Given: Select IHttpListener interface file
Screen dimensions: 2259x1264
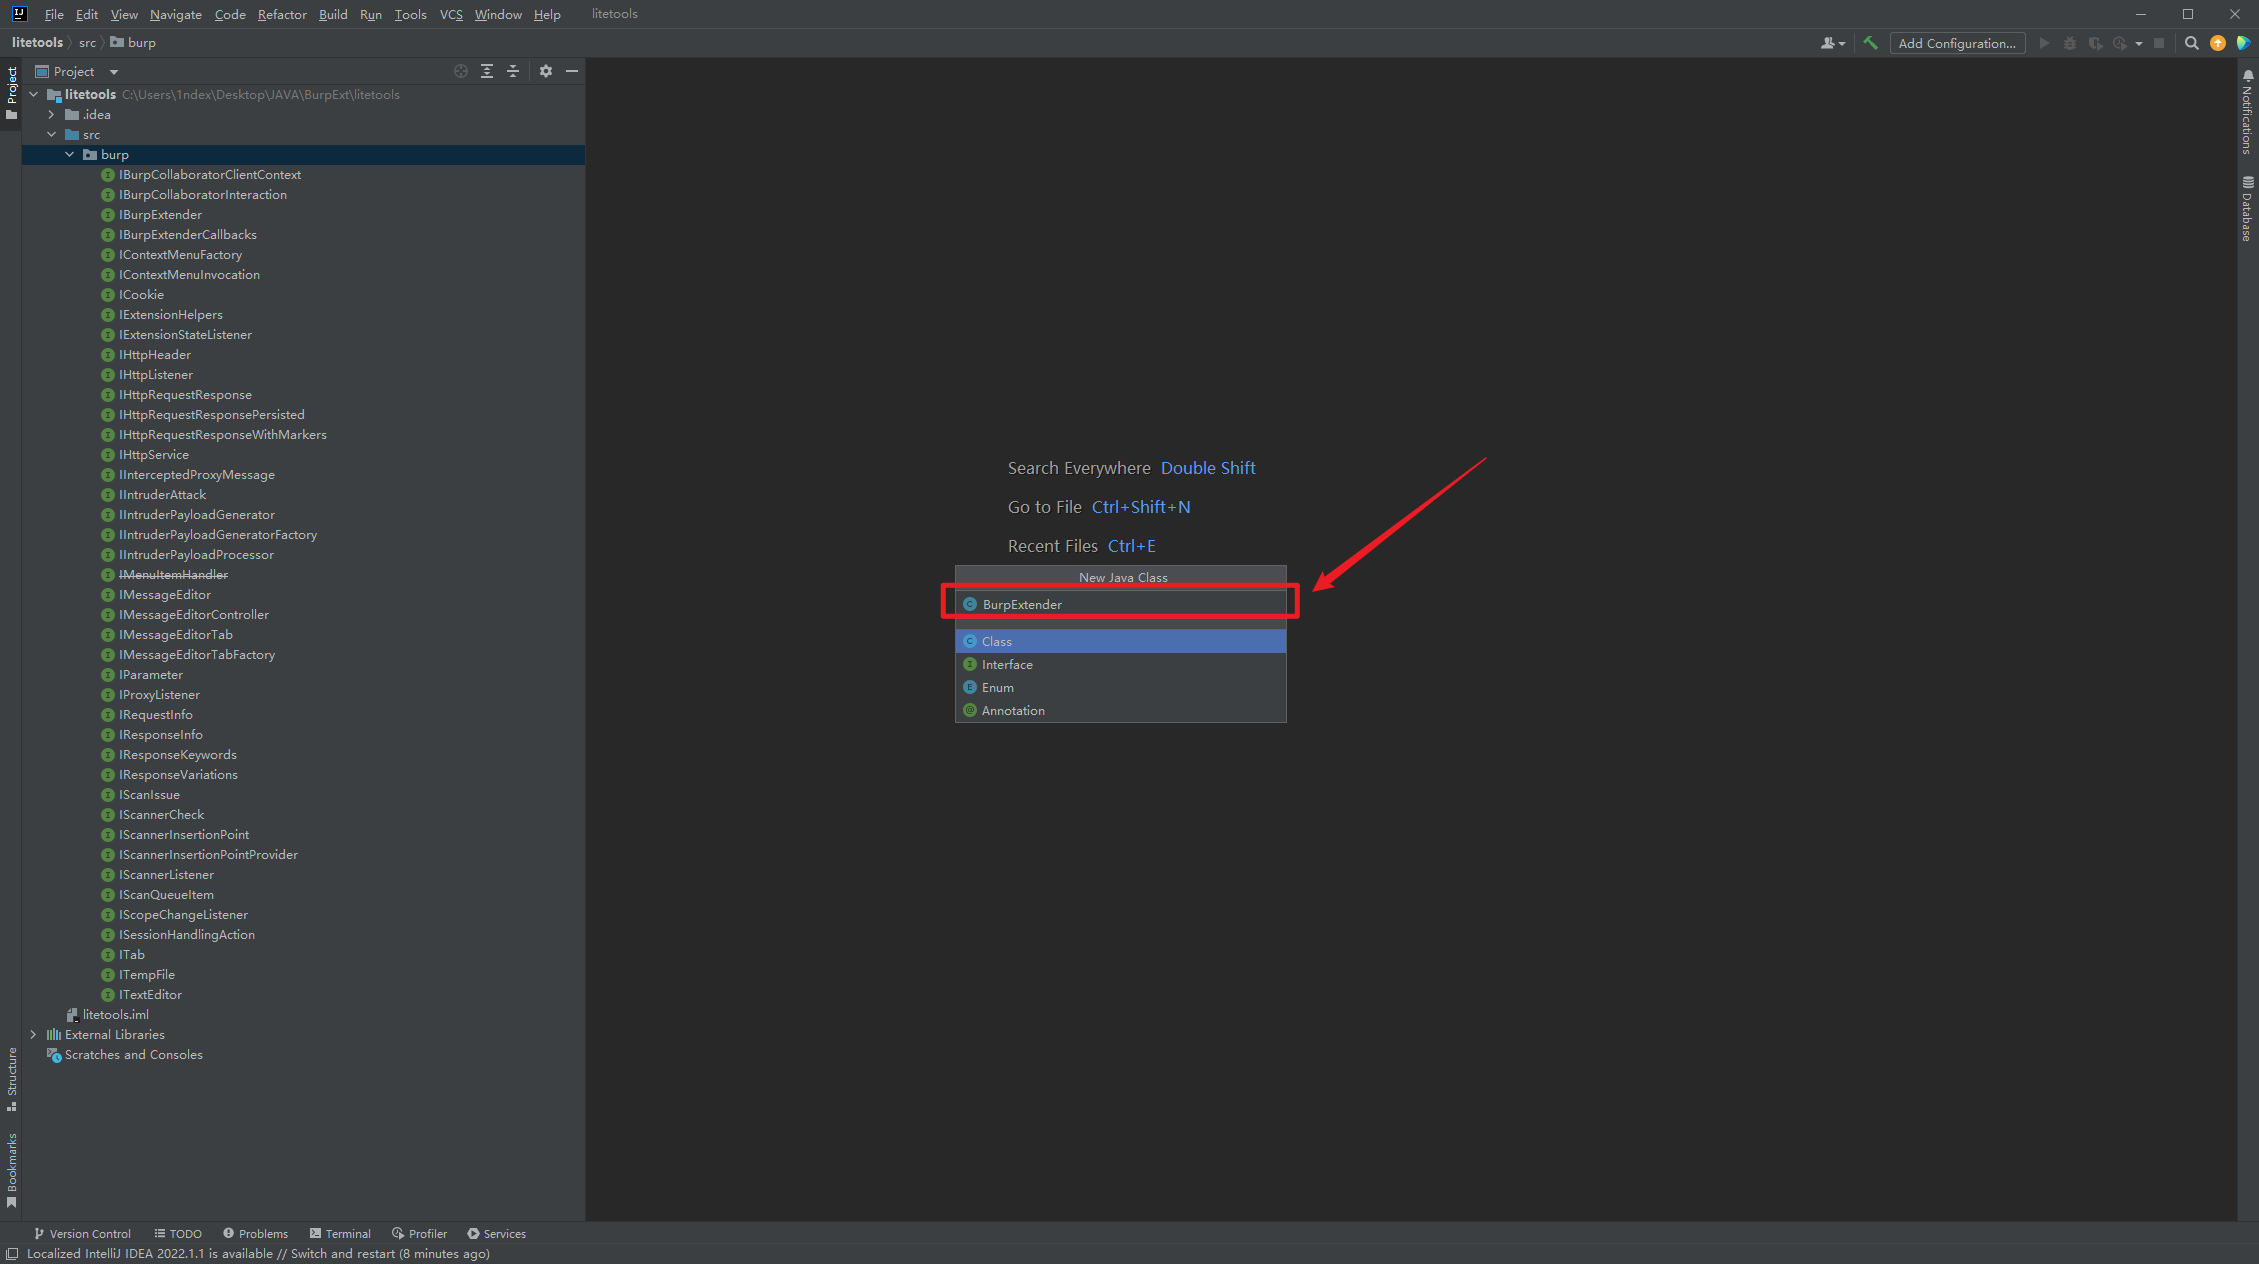Looking at the screenshot, I should point(155,374).
